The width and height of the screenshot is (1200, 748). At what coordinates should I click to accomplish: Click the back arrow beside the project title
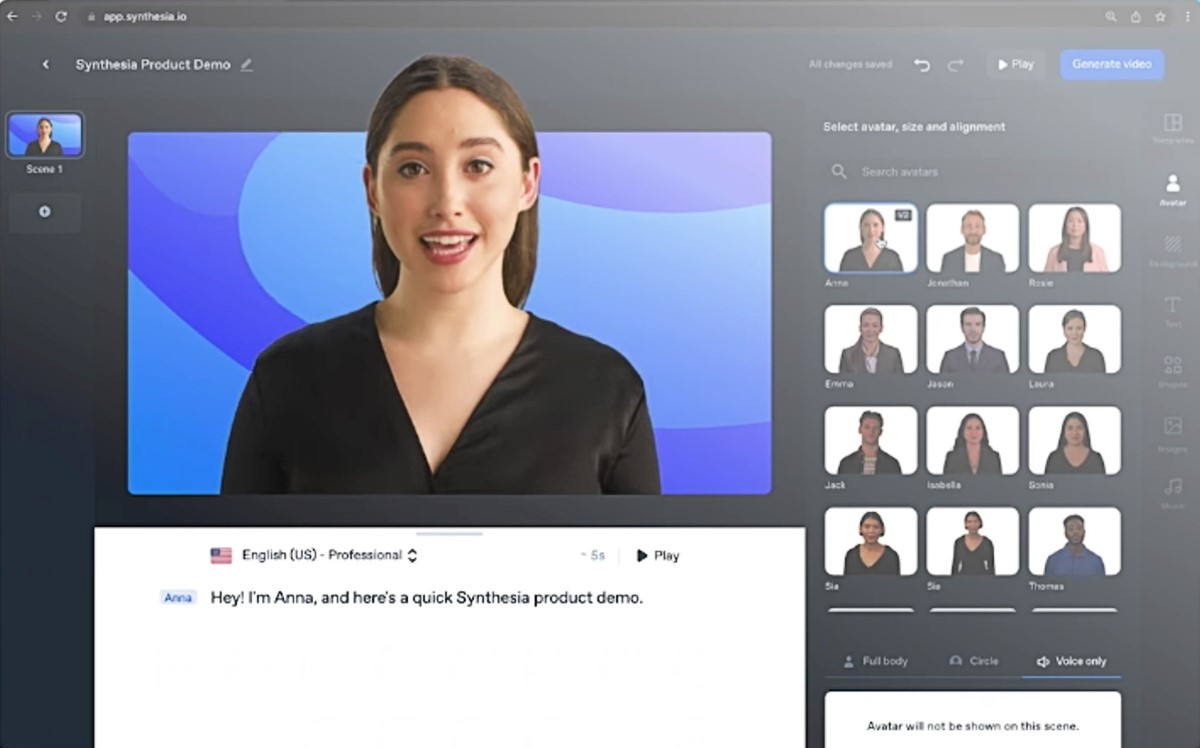click(45, 65)
